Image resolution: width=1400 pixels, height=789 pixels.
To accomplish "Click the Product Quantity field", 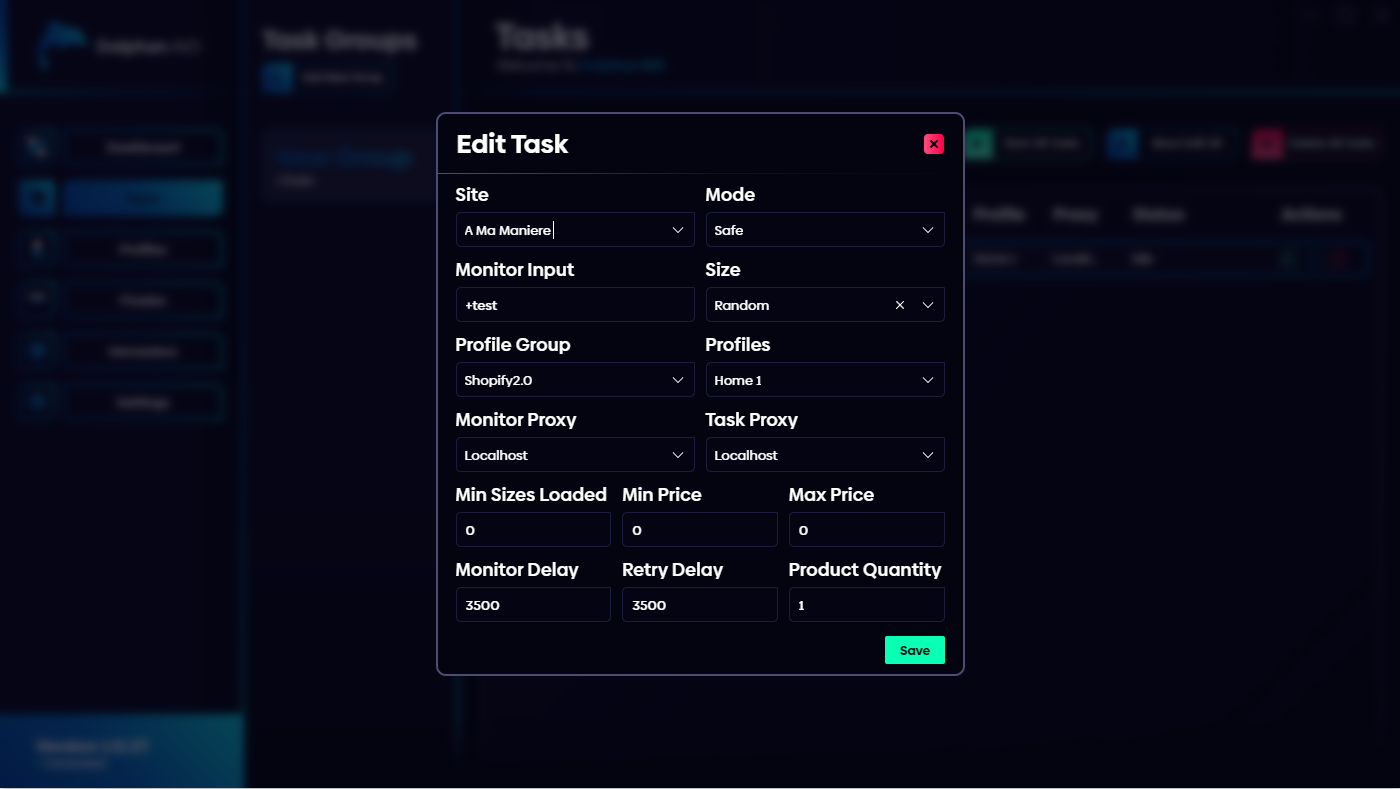I will pyautogui.click(x=866, y=605).
